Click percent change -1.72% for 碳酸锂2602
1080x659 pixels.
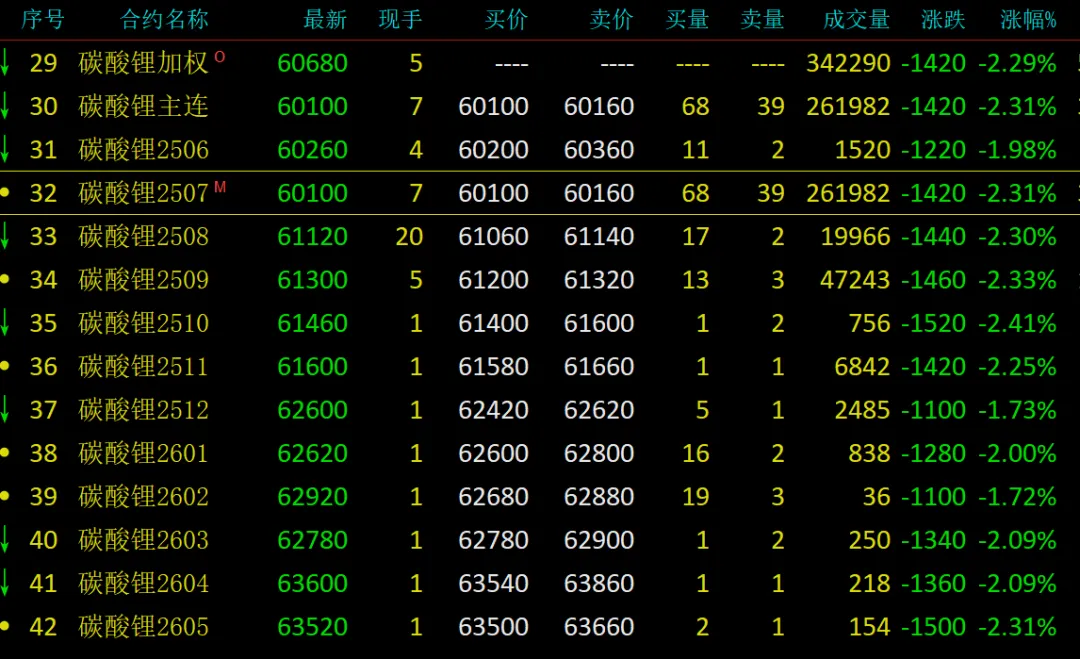pyautogui.click(x=1017, y=496)
